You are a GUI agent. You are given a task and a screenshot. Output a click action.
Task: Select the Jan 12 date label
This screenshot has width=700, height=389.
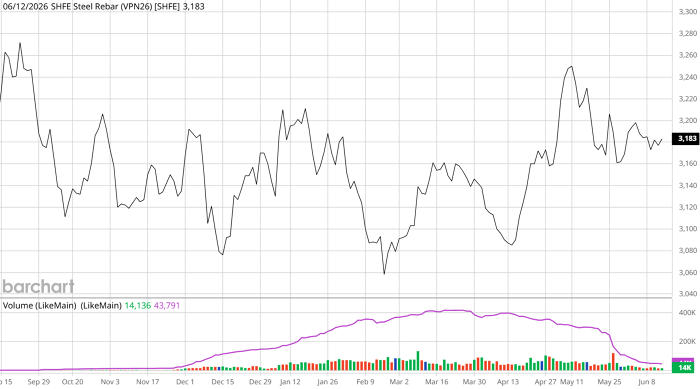point(290,382)
